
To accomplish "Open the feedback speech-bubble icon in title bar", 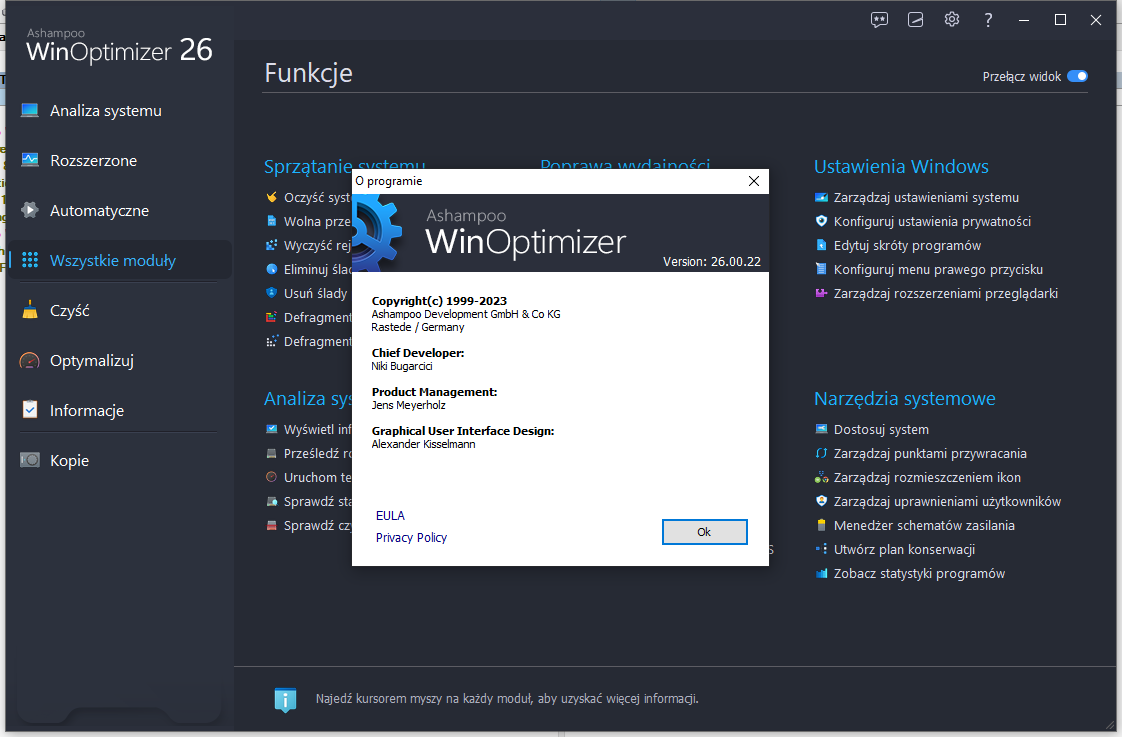I will [x=879, y=20].
